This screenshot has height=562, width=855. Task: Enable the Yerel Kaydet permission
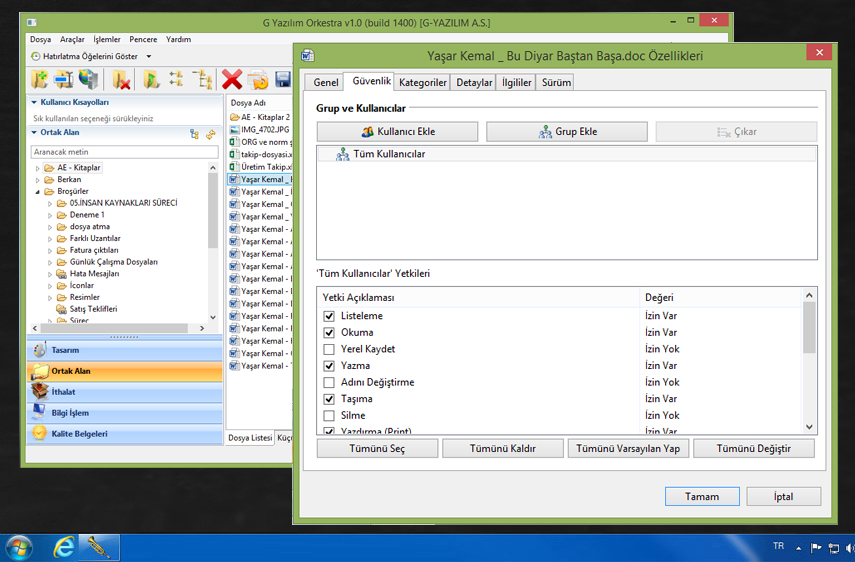[329, 350]
